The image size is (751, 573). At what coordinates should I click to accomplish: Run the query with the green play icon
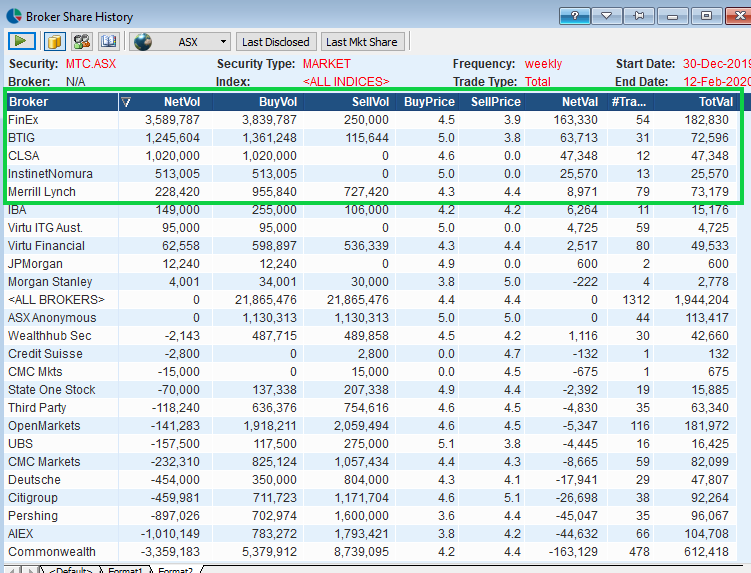(22, 41)
